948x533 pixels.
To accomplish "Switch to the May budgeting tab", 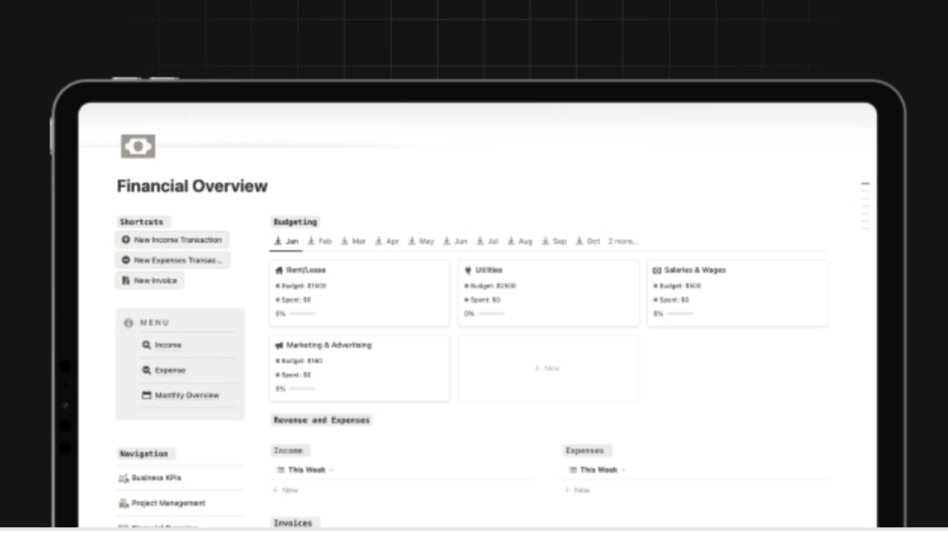I will tap(421, 241).
